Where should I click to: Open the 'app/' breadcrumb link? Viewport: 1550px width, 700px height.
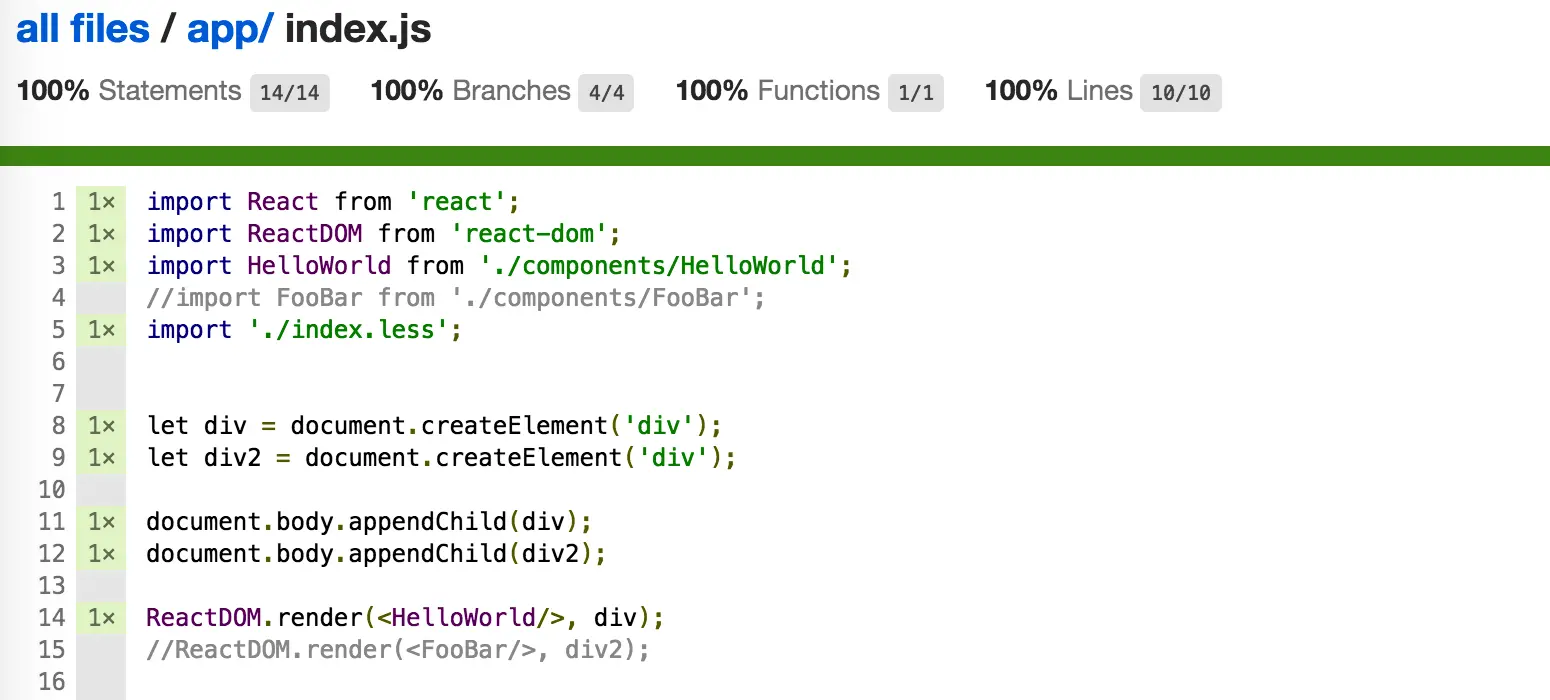click(230, 29)
